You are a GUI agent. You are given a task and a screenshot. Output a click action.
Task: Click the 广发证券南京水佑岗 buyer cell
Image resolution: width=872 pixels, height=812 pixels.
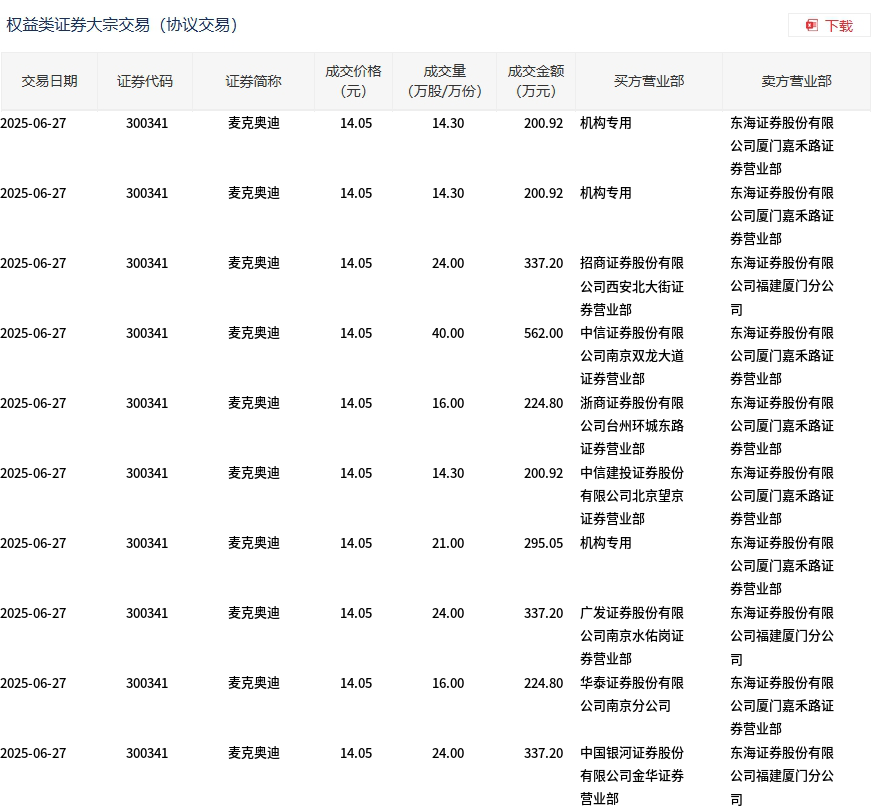point(632,636)
